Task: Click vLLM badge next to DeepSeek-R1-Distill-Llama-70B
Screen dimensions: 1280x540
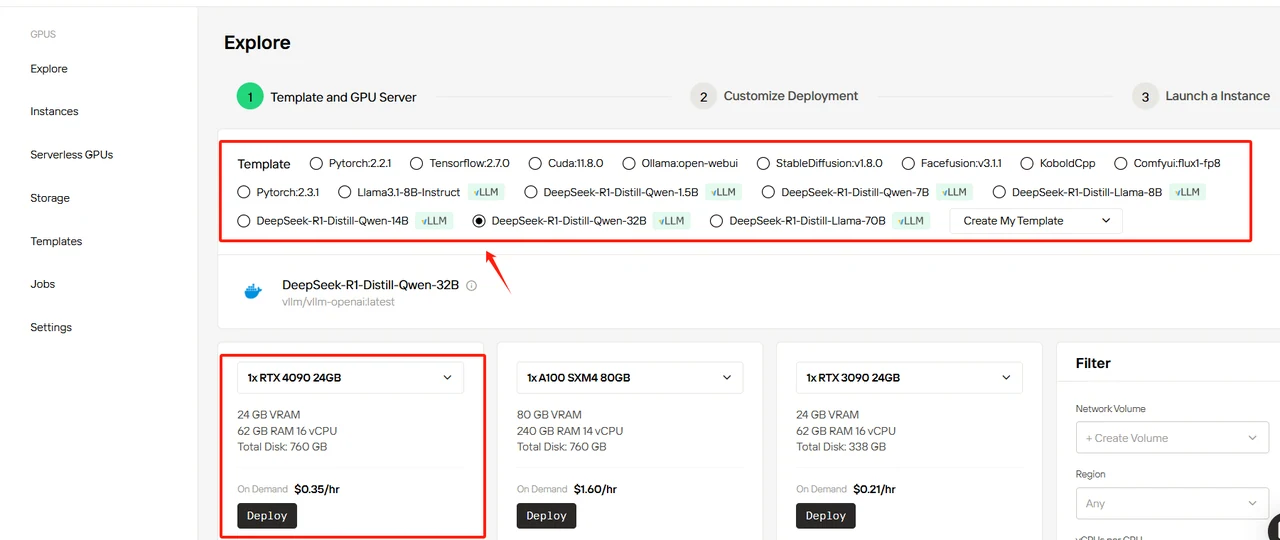Action: point(913,221)
